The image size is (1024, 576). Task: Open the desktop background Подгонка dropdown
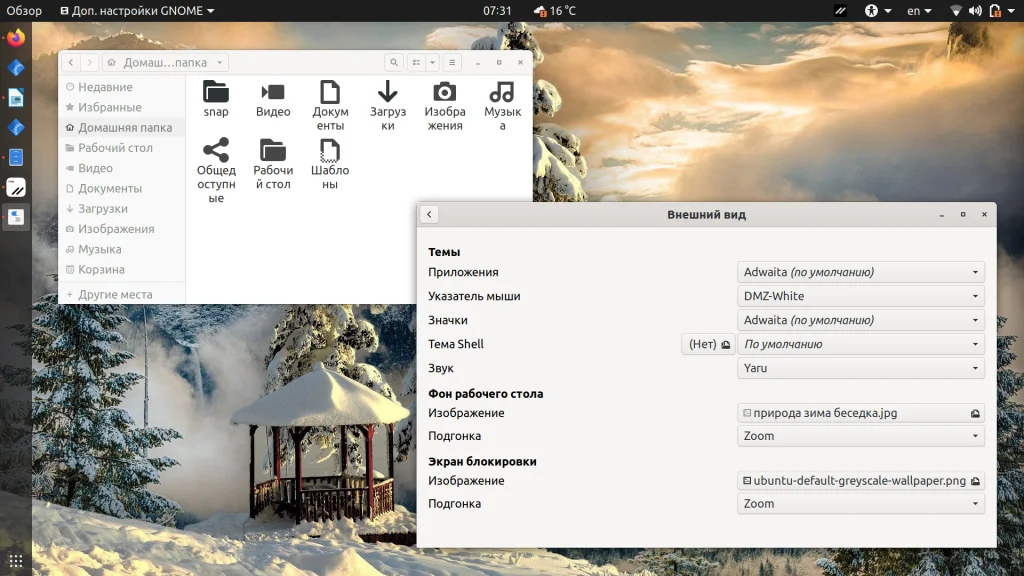[x=861, y=436]
